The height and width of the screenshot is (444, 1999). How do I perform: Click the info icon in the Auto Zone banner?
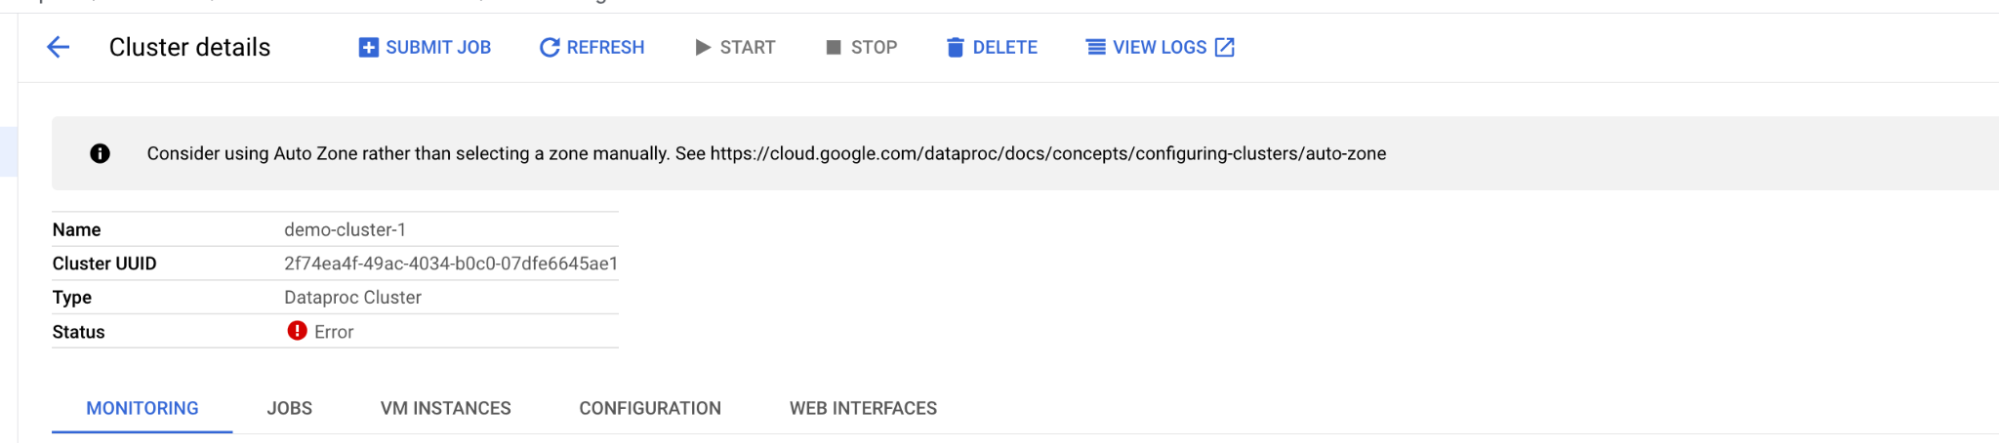tap(100, 153)
